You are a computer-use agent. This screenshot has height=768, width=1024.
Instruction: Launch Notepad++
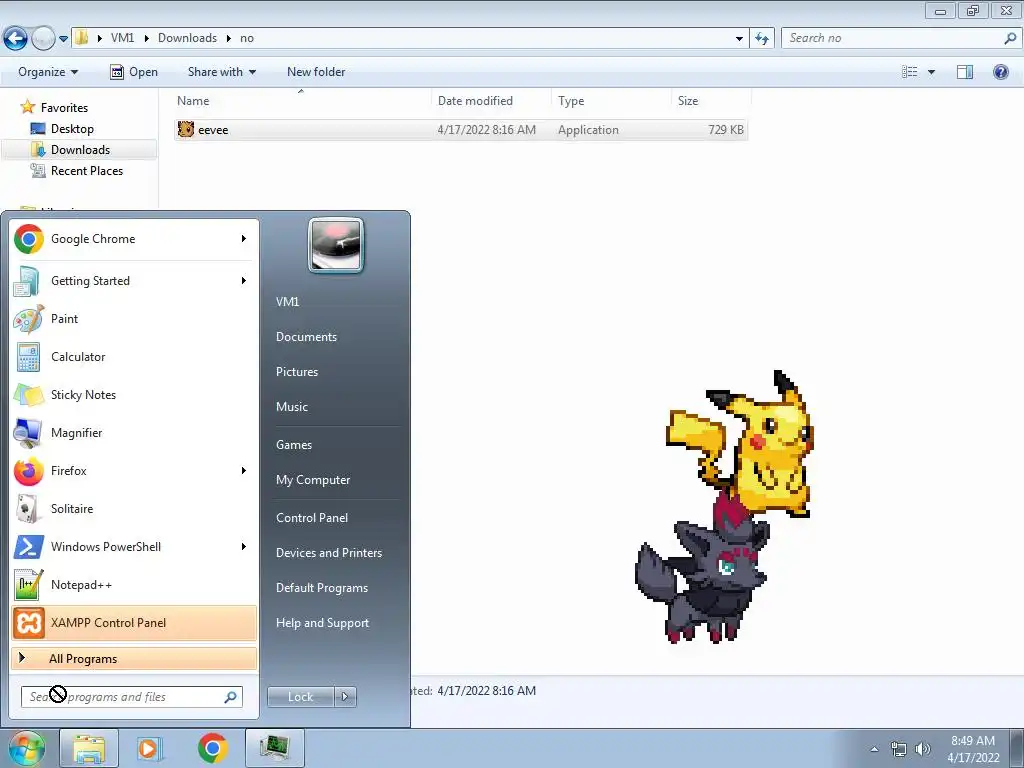tap(134, 584)
